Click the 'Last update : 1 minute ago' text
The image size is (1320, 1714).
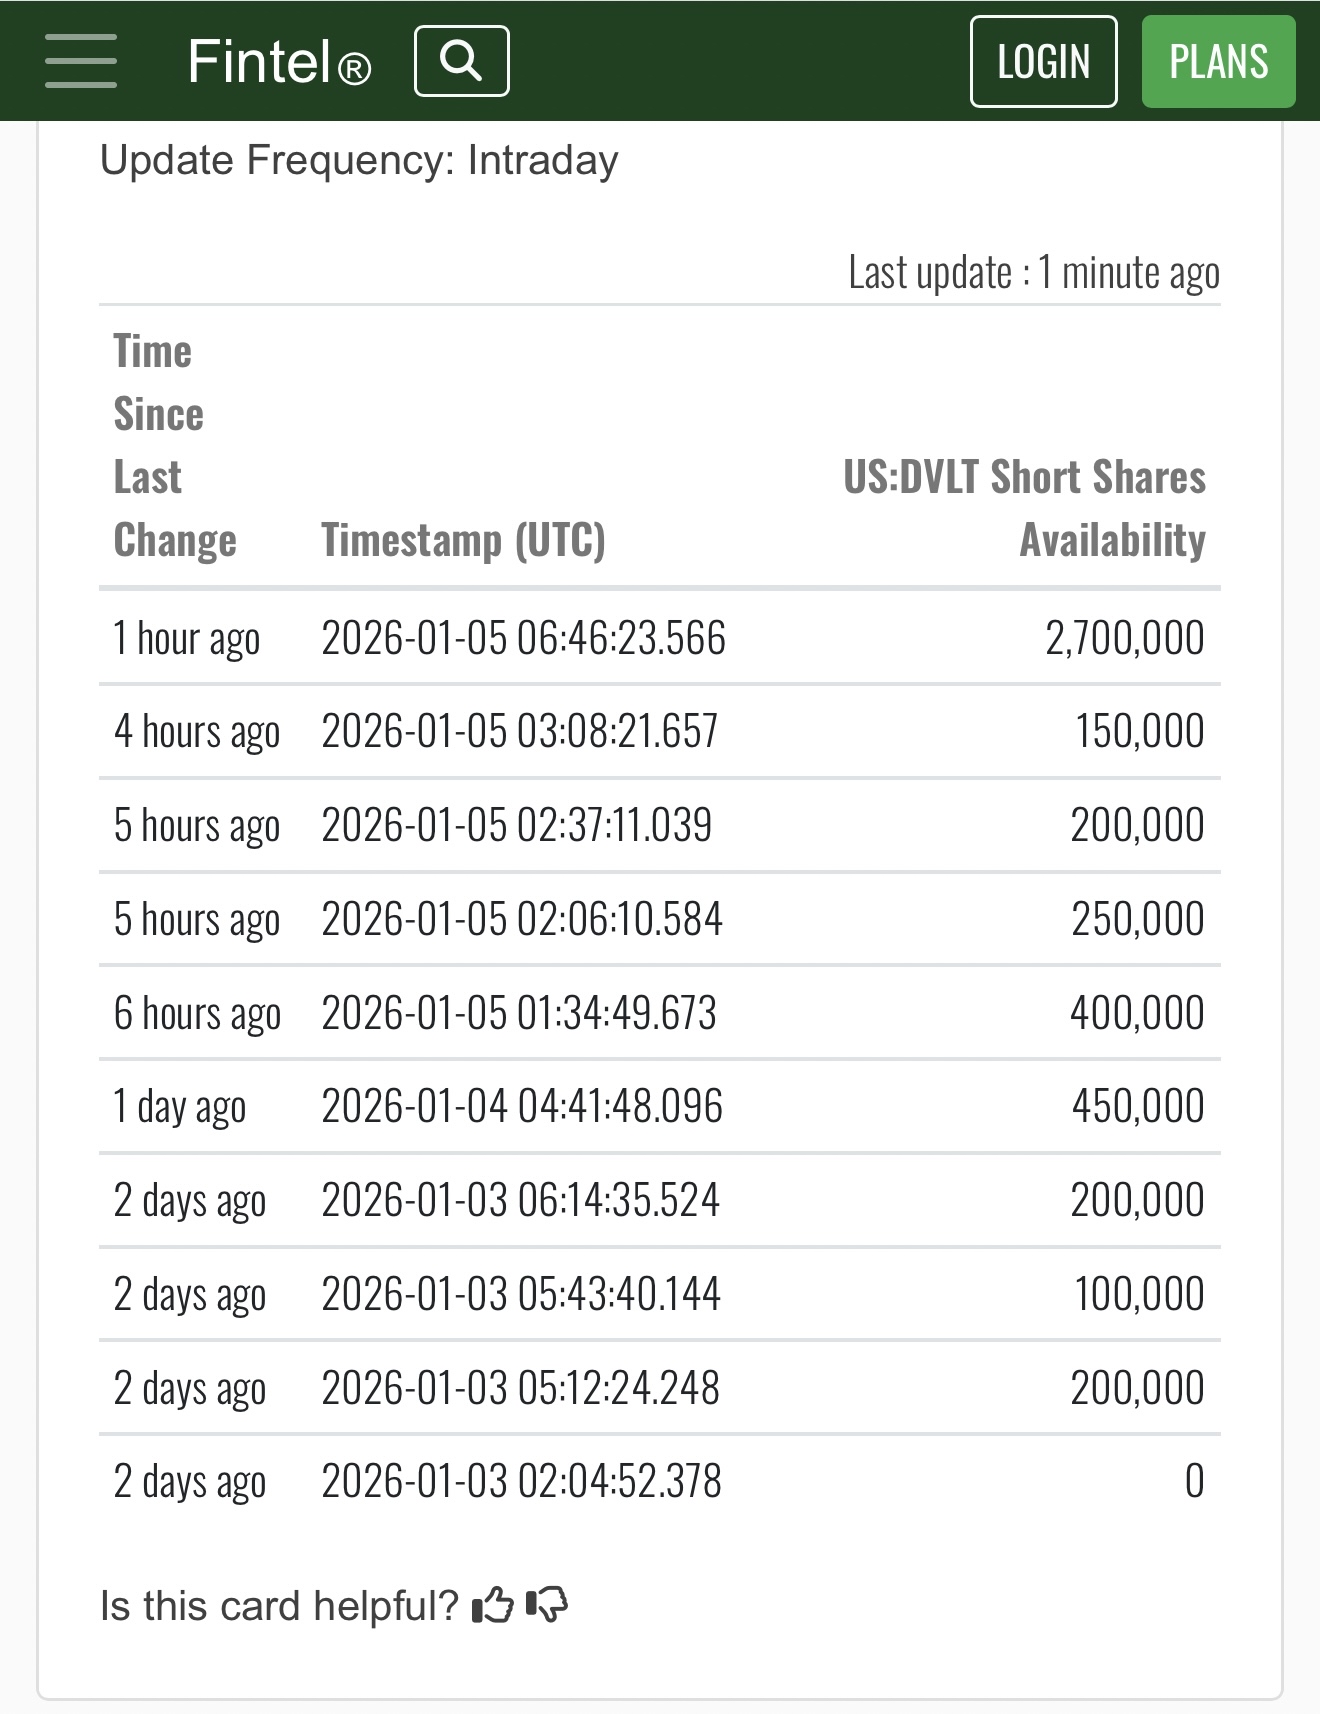pyautogui.click(x=1034, y=272)
